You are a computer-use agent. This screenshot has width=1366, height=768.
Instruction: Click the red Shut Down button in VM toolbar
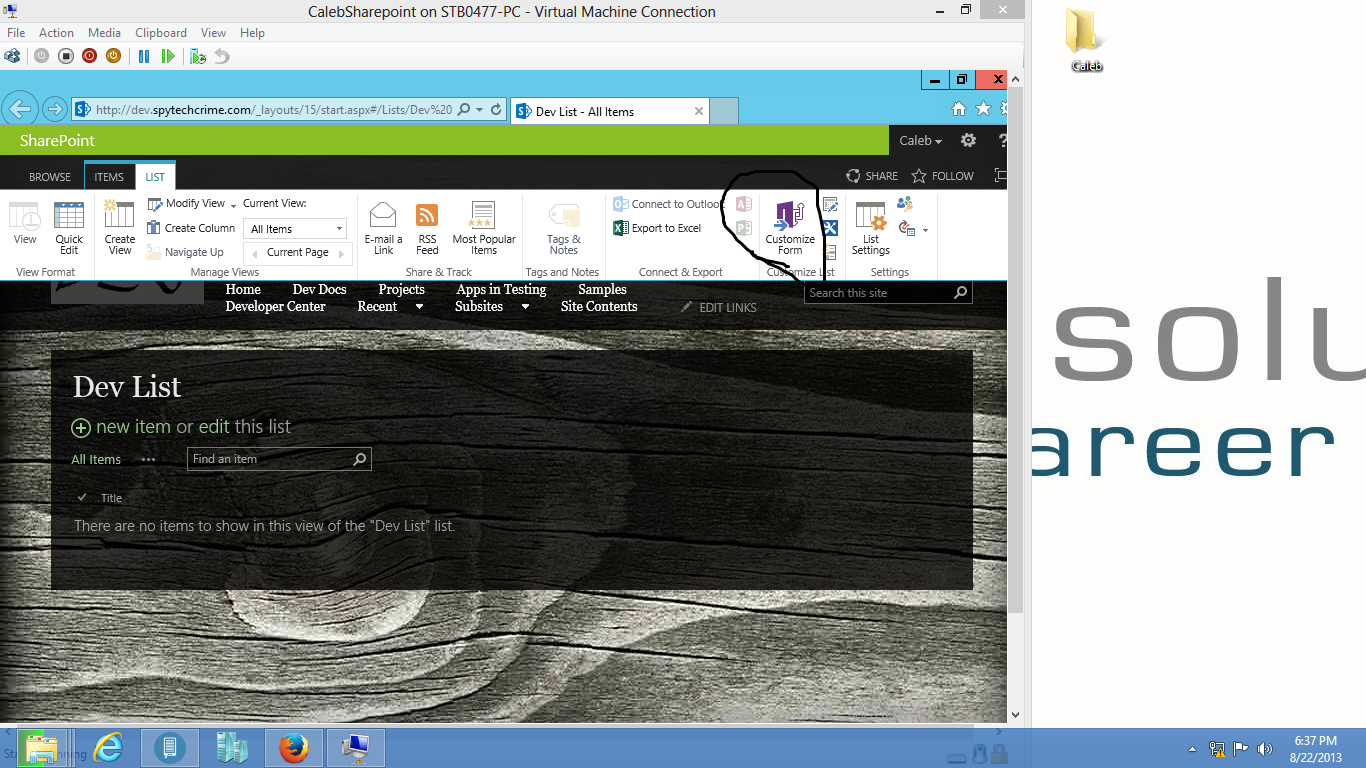pyautogui.click(x=89, y=56)
